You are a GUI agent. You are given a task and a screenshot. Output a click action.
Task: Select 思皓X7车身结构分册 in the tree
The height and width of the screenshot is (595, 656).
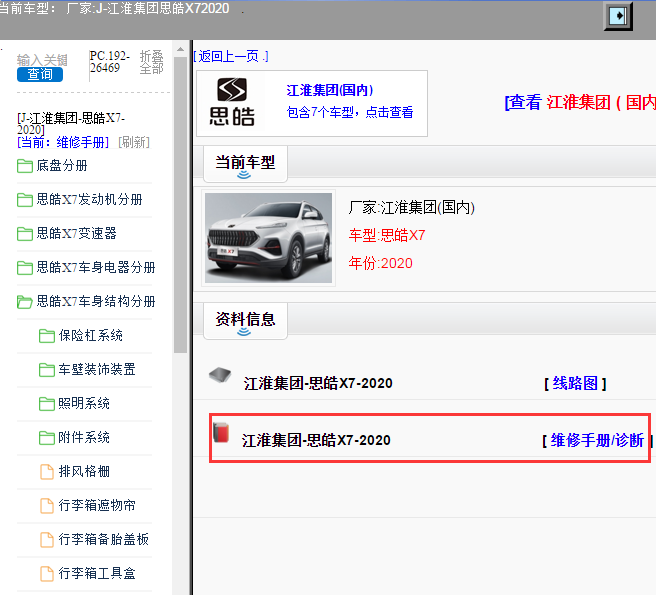96,301
